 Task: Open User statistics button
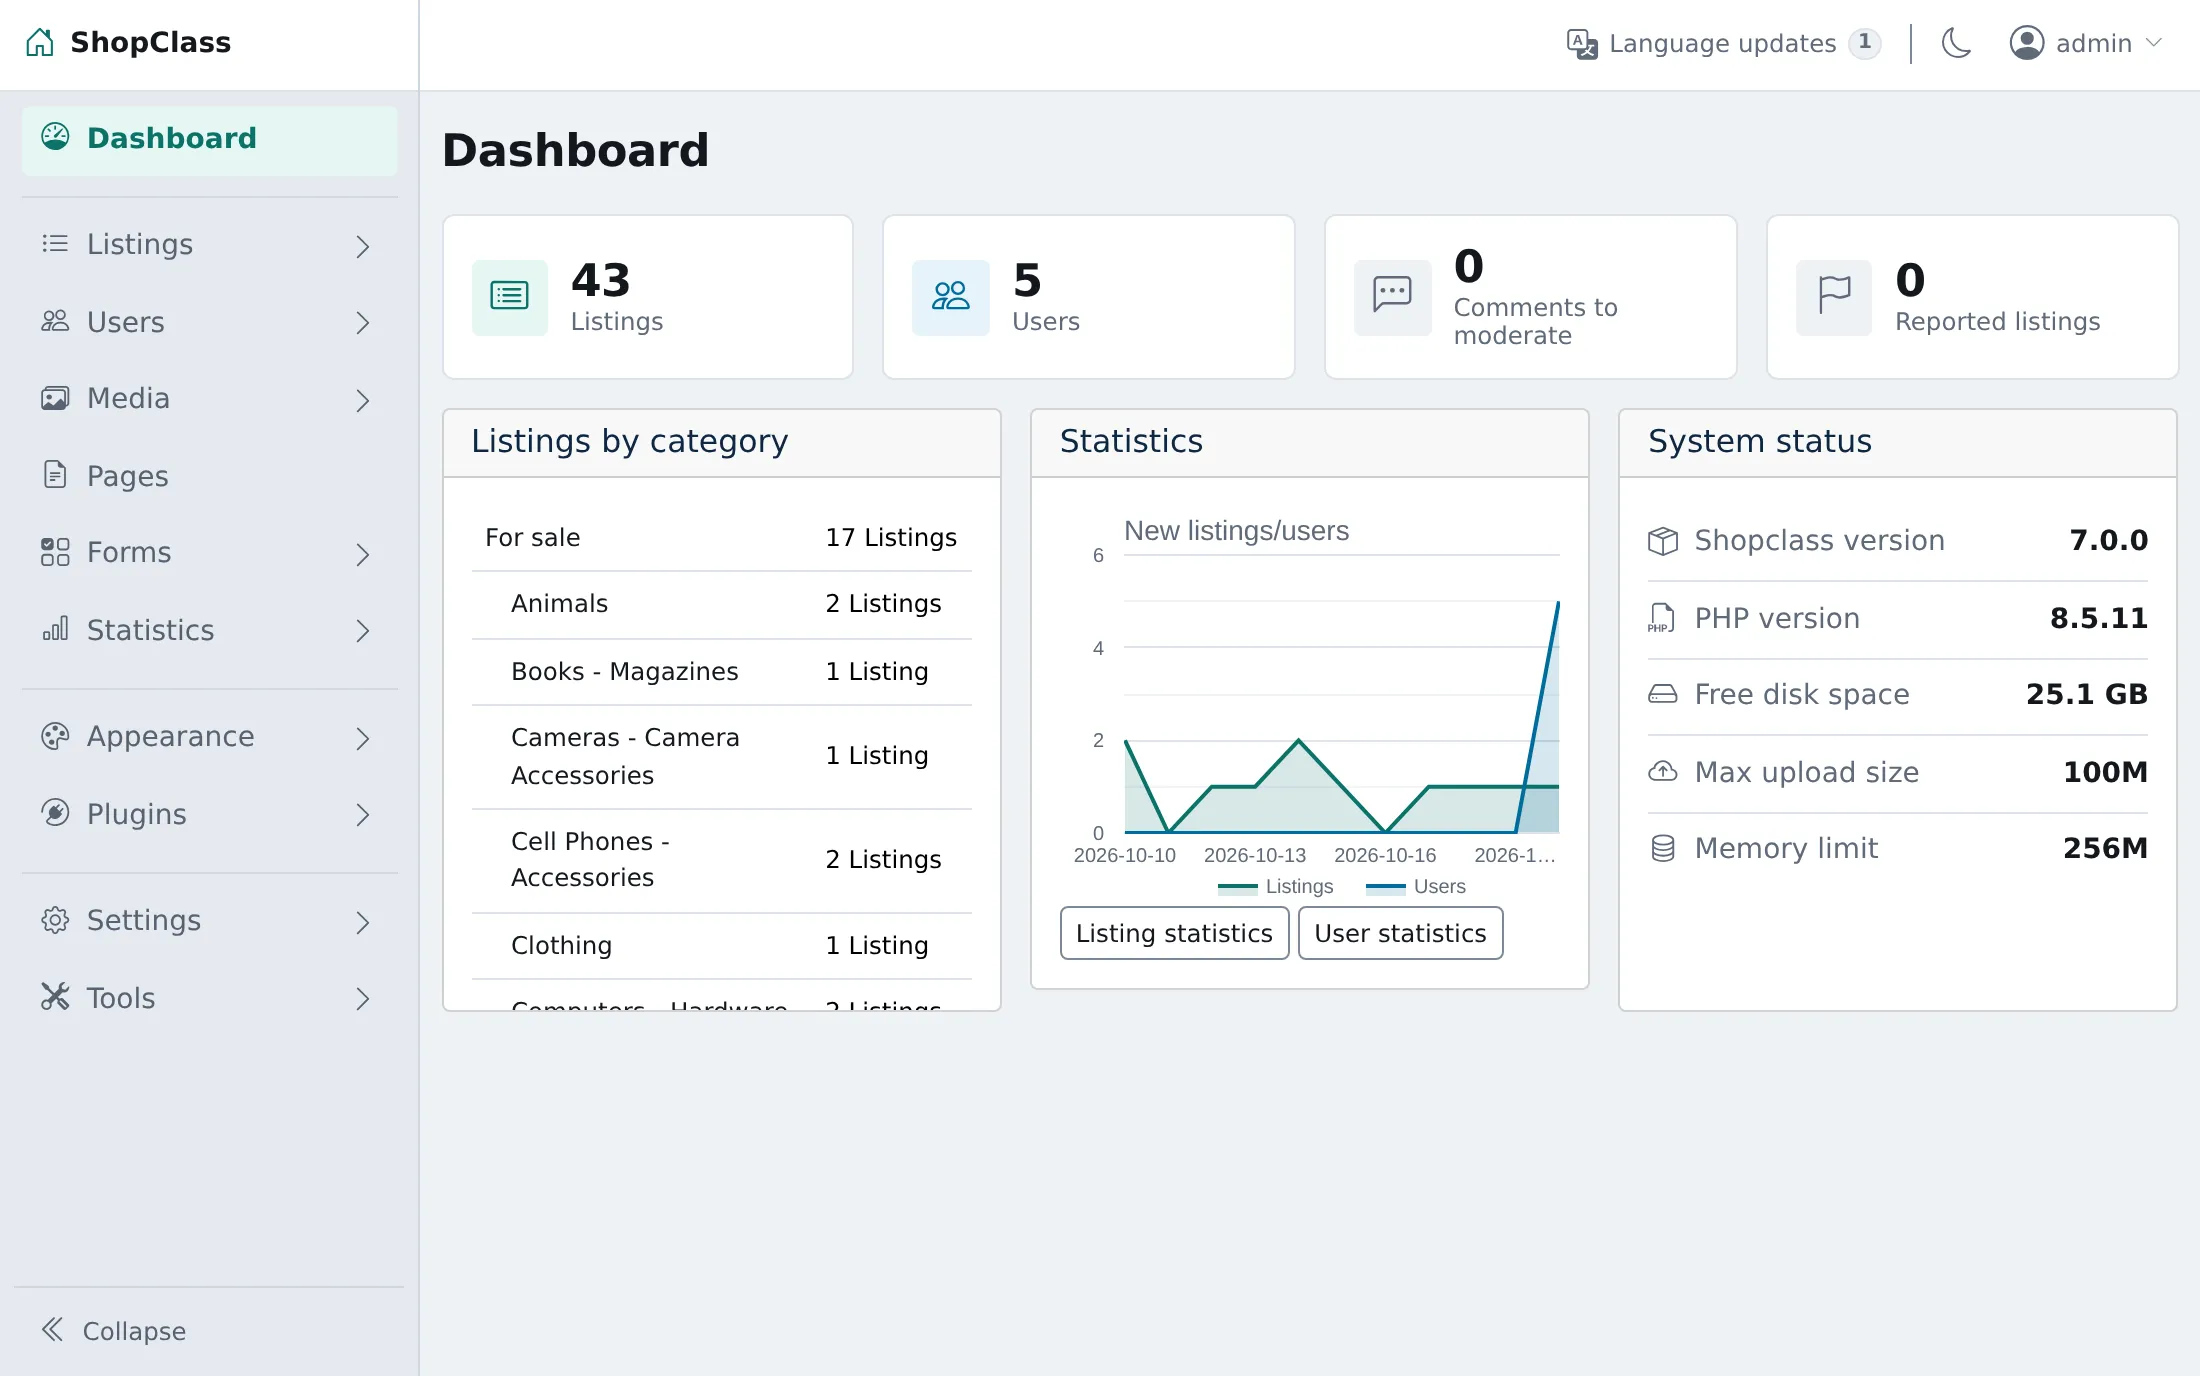(x=1400, y=933)
